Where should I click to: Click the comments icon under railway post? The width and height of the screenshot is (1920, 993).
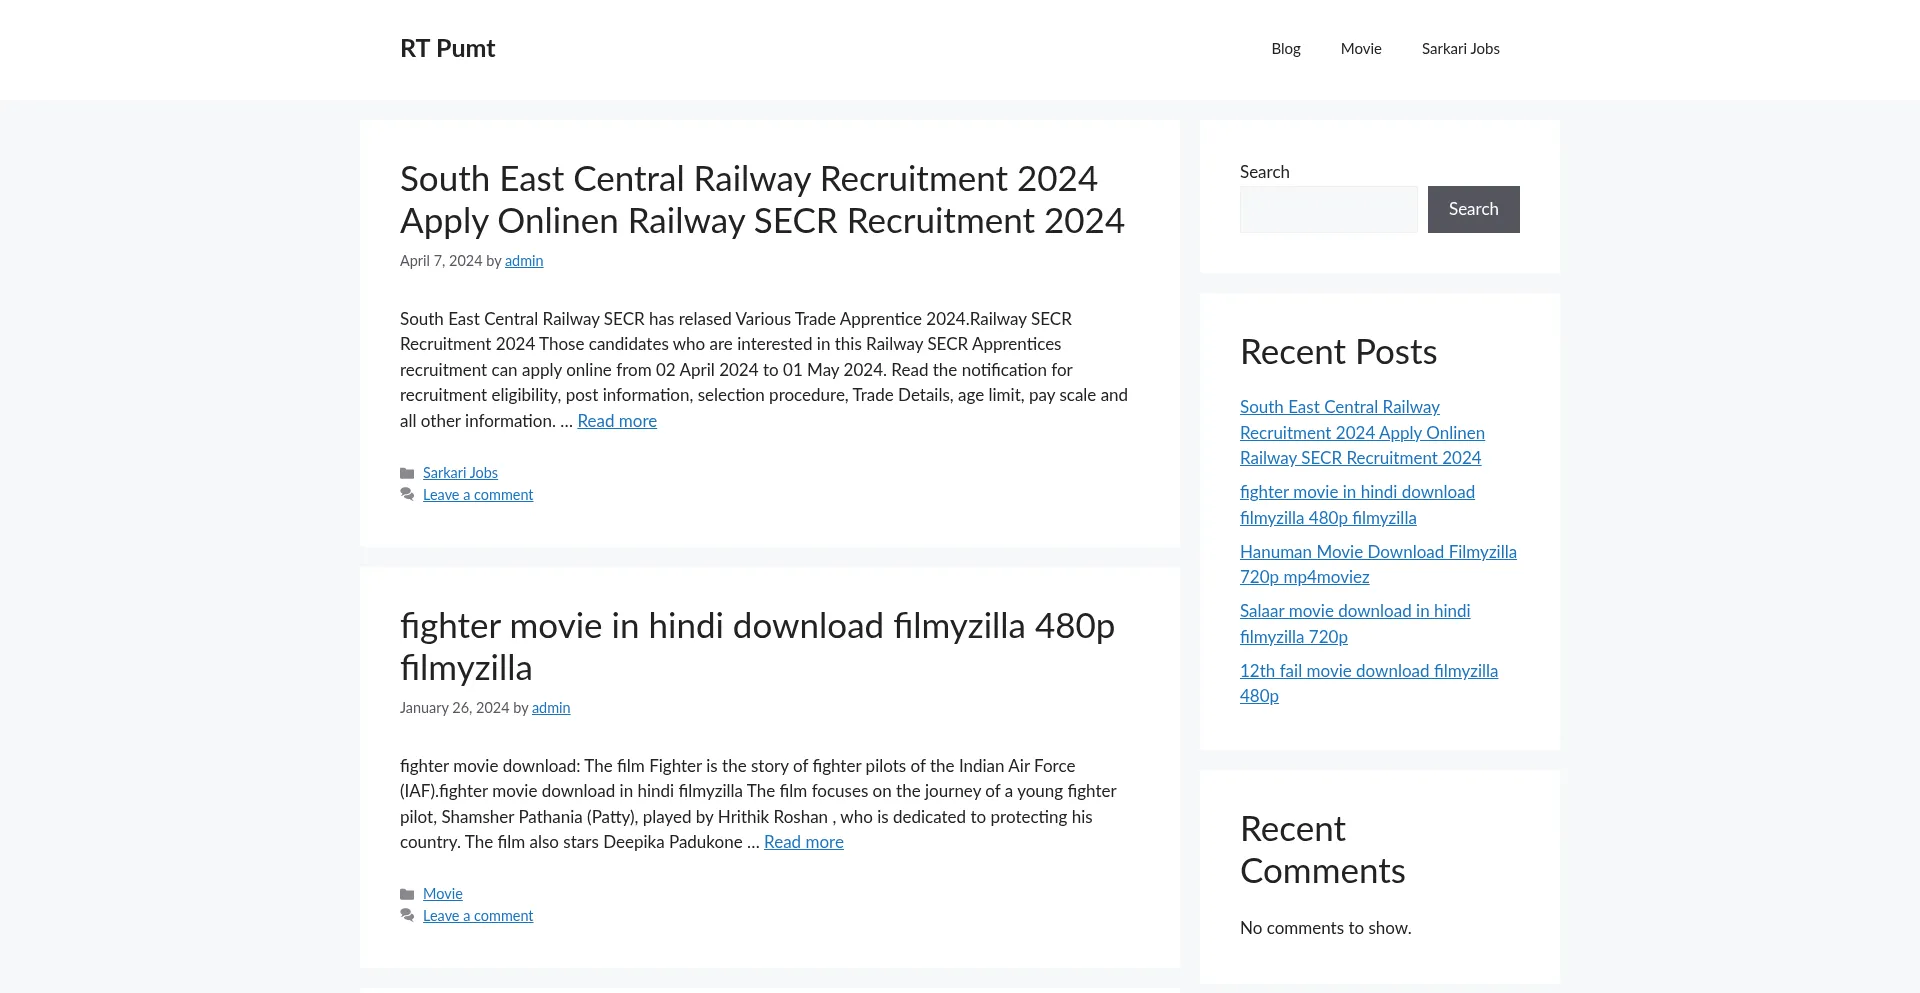pos(407,495)
